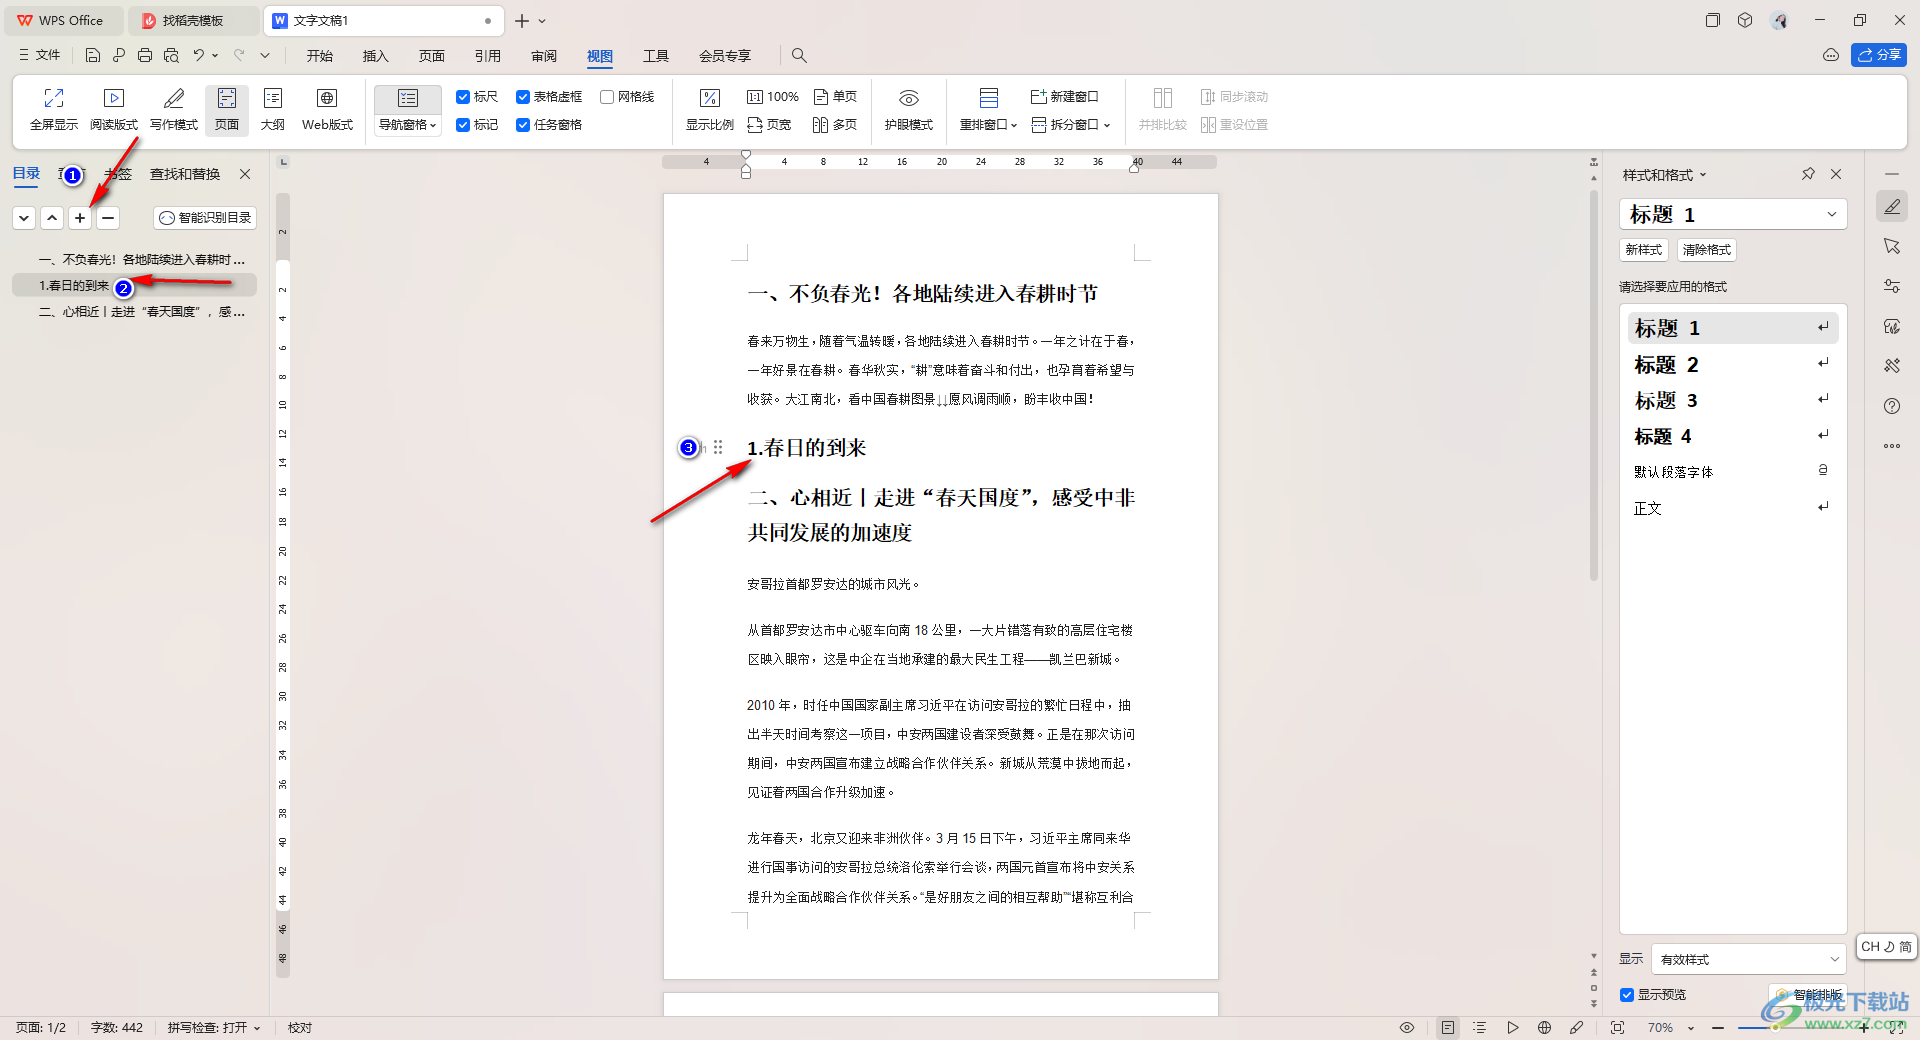Close the styles and formatting pane
Viewport: 1920px width, 1040px height.
pyautogui.click(x=1836, y=174)
